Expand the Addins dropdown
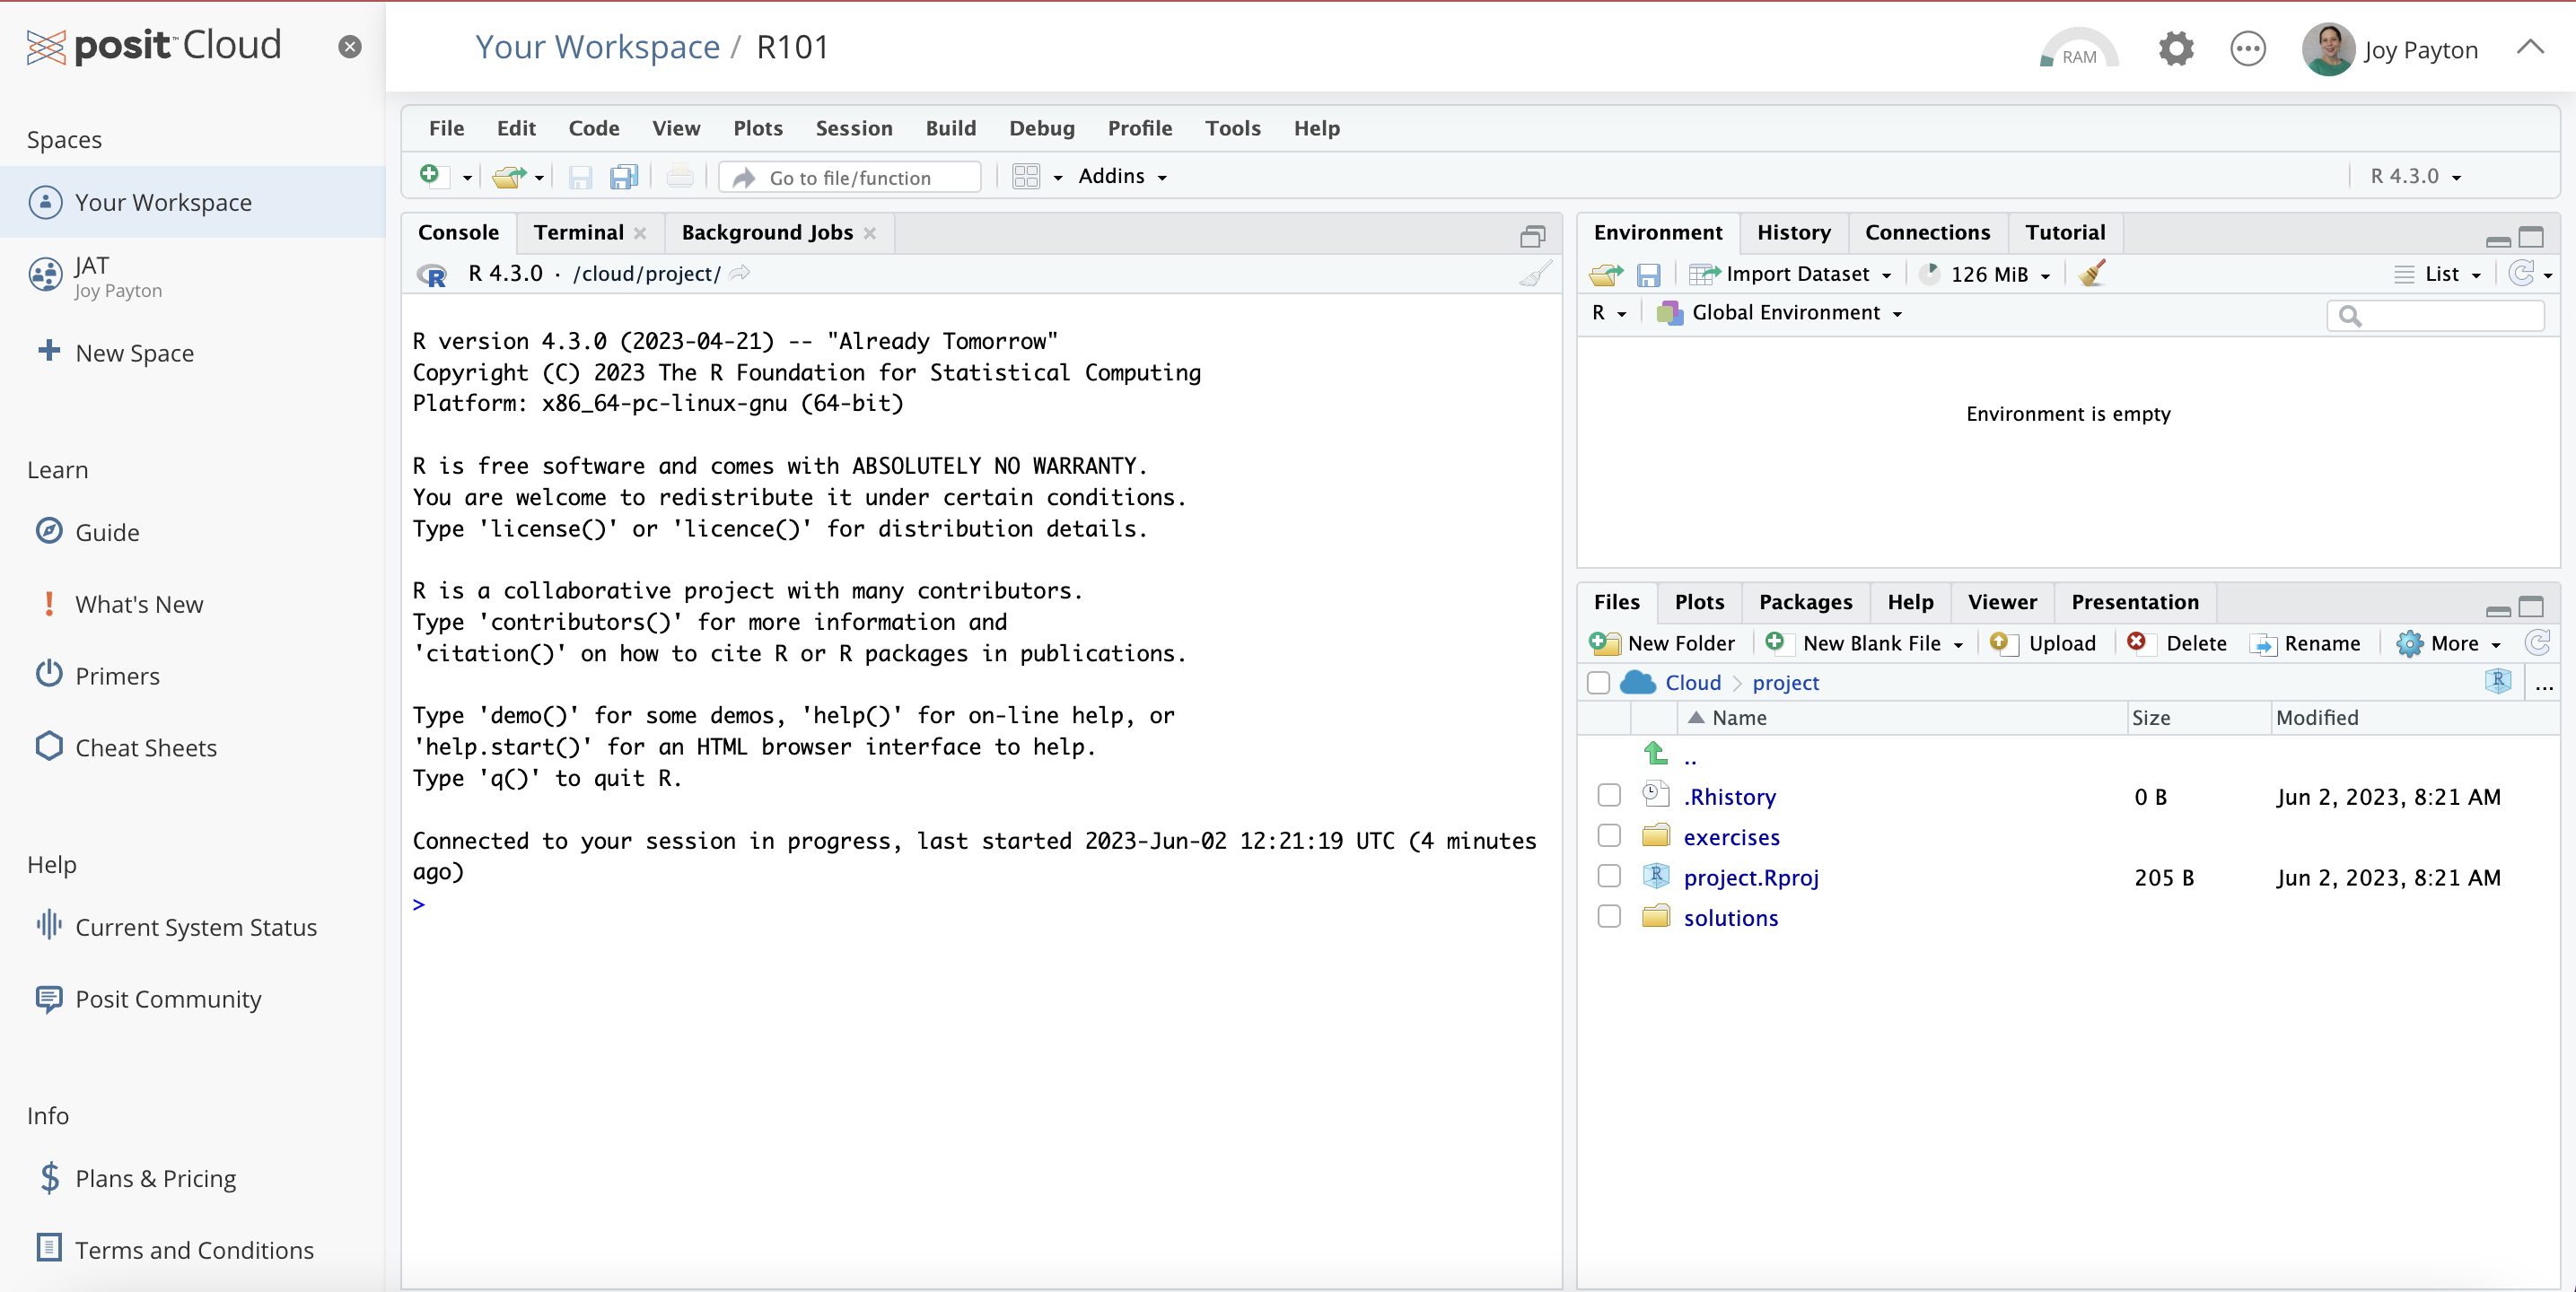Image resolution: width=2576 pixels, height=1292 pixels. coord(1122,177)
